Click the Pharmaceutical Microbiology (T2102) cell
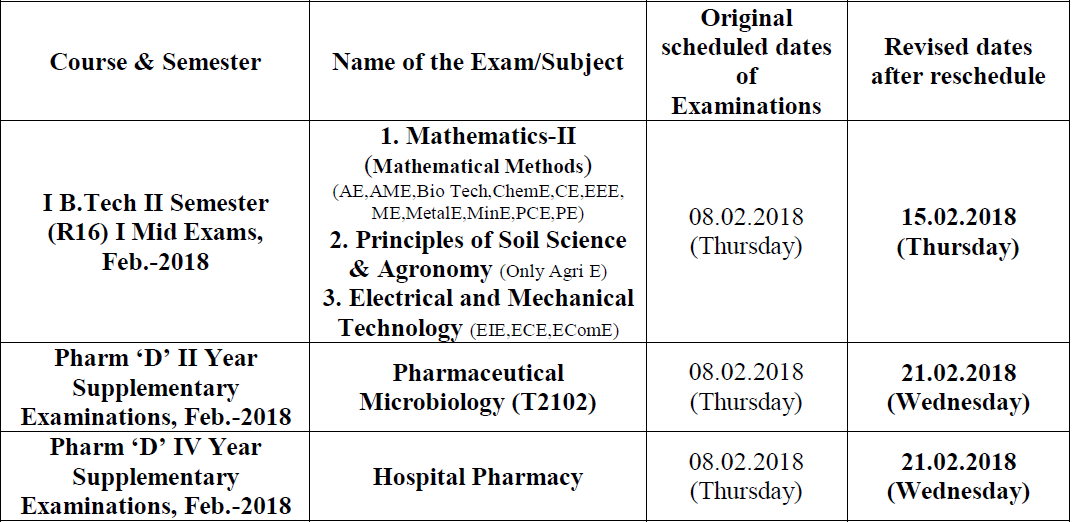The width and height of the screenshot is (1072, 522). (x=478, y=387)
